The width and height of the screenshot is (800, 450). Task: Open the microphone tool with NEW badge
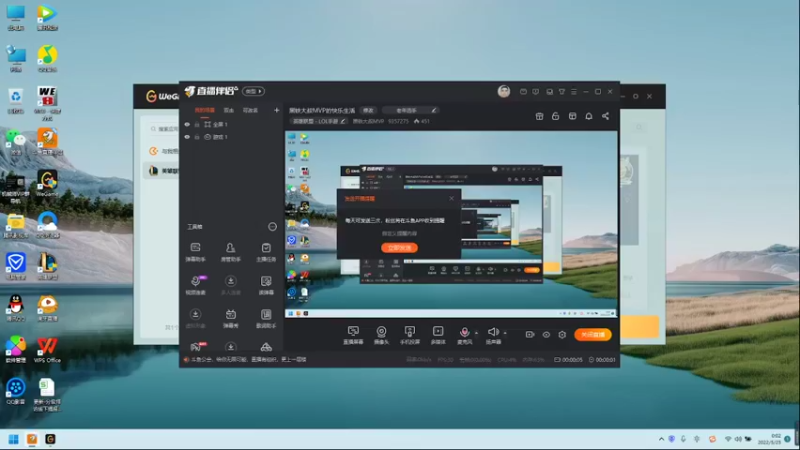pyautogui.click(x=195, y=285)
